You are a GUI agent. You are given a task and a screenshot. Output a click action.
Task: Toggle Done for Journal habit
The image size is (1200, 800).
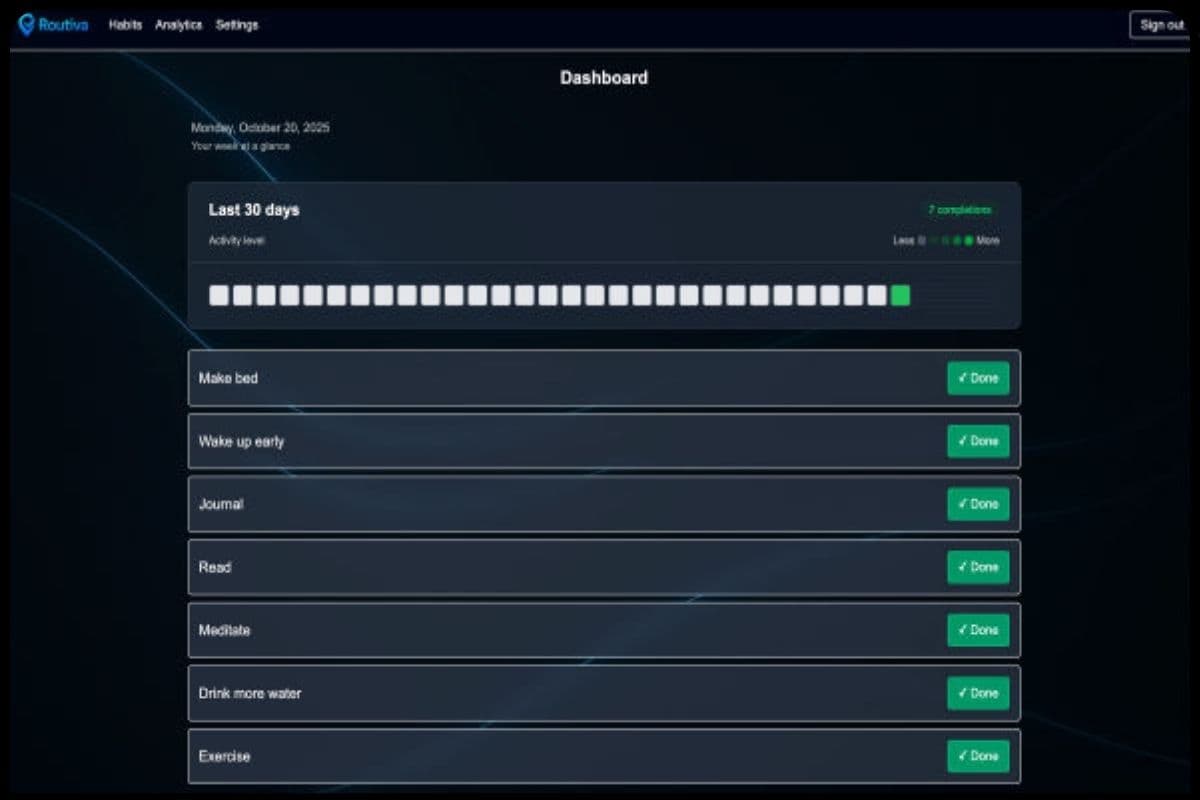[x=978, y=504]
